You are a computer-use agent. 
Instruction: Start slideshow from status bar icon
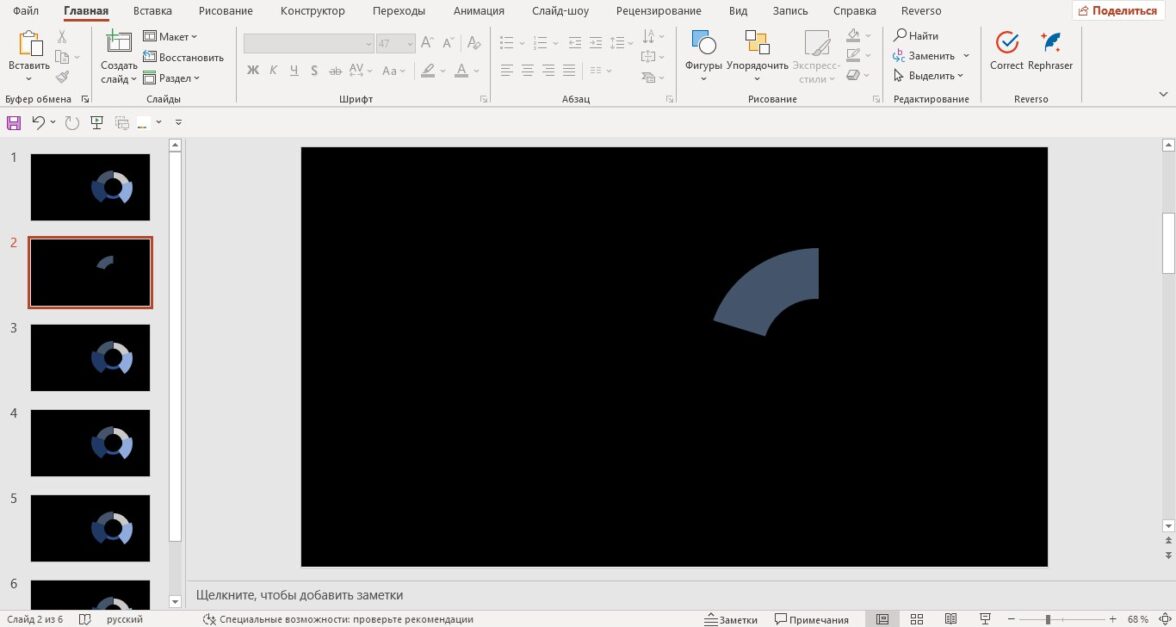click(984, 620)
